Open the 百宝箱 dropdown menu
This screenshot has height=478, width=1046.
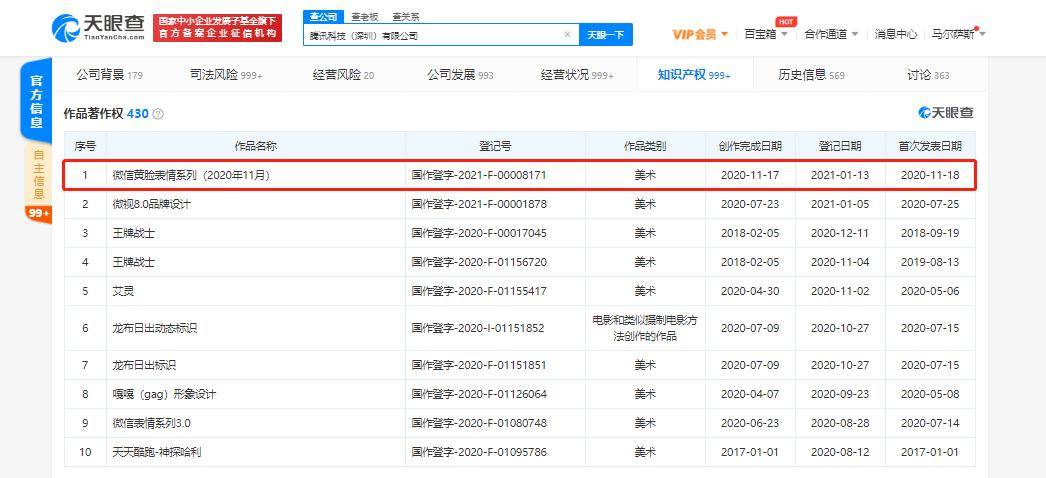(766, 34)
